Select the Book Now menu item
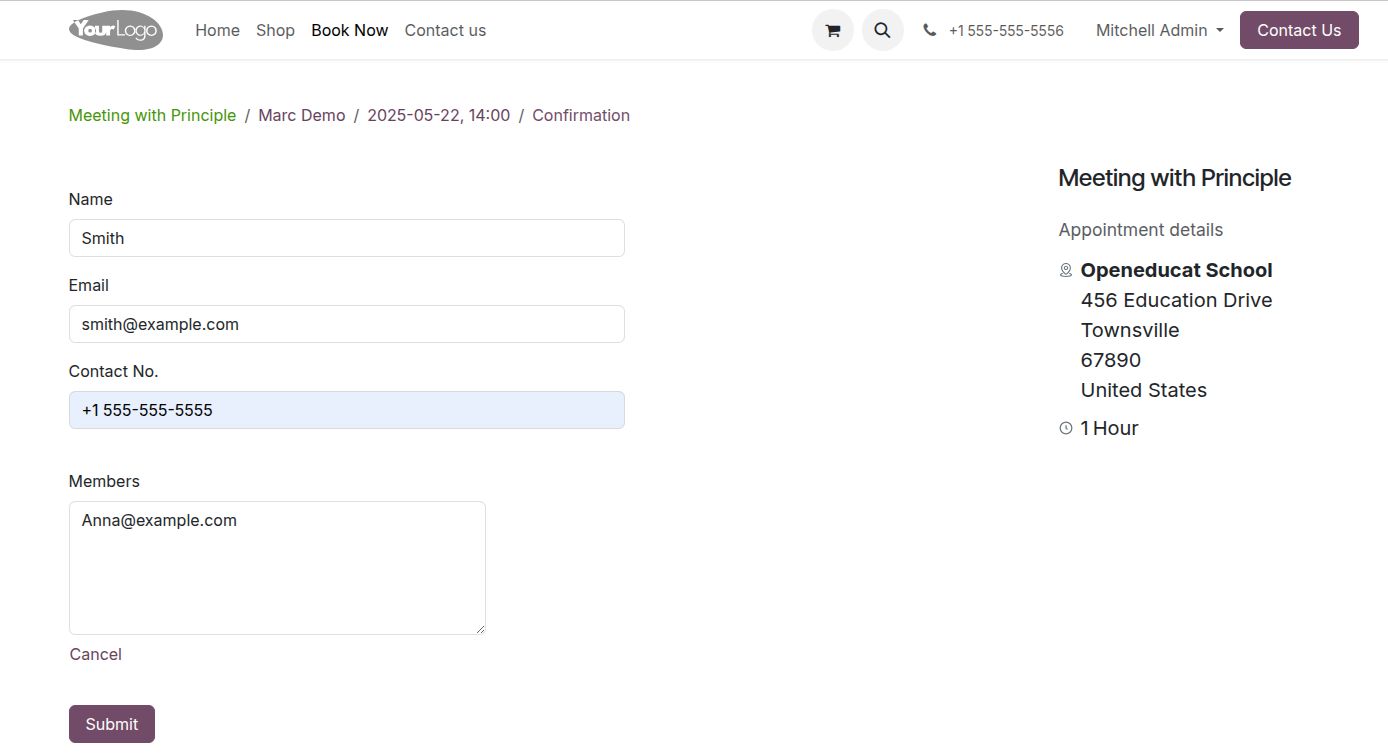 (349, 30)
